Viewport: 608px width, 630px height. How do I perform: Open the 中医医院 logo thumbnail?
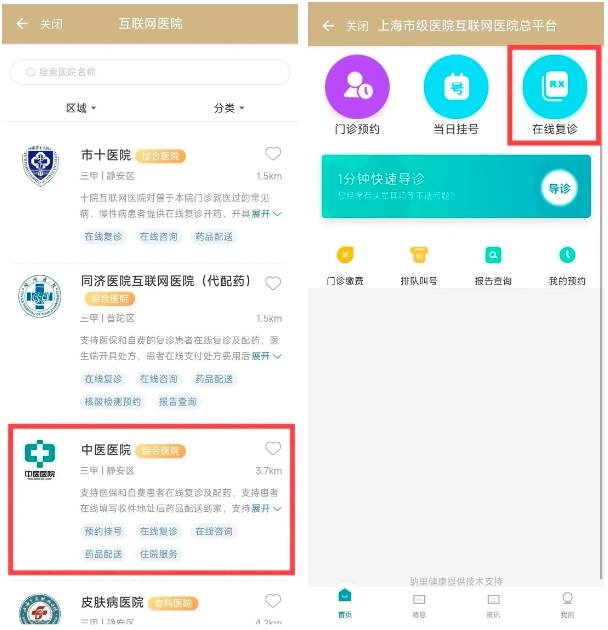[40, 460]
